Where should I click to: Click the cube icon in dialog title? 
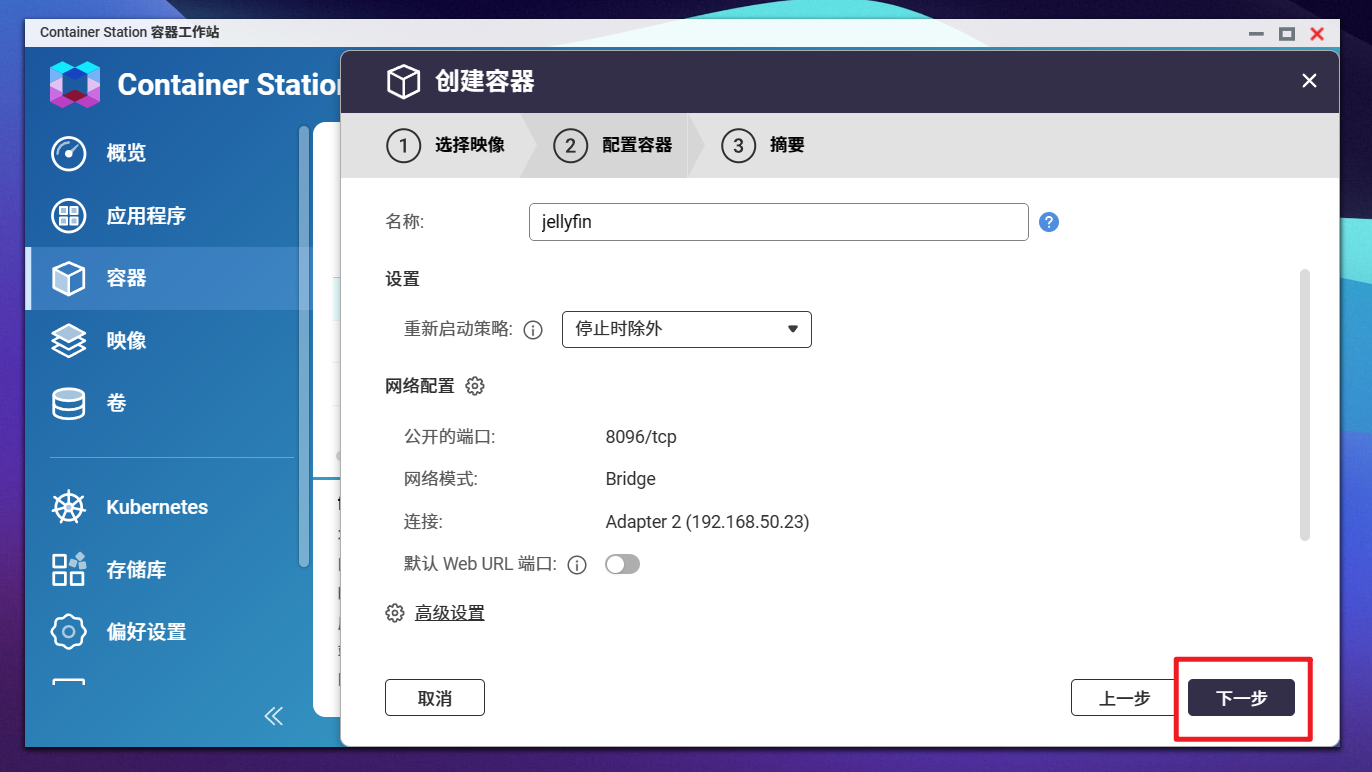point(403,82)
